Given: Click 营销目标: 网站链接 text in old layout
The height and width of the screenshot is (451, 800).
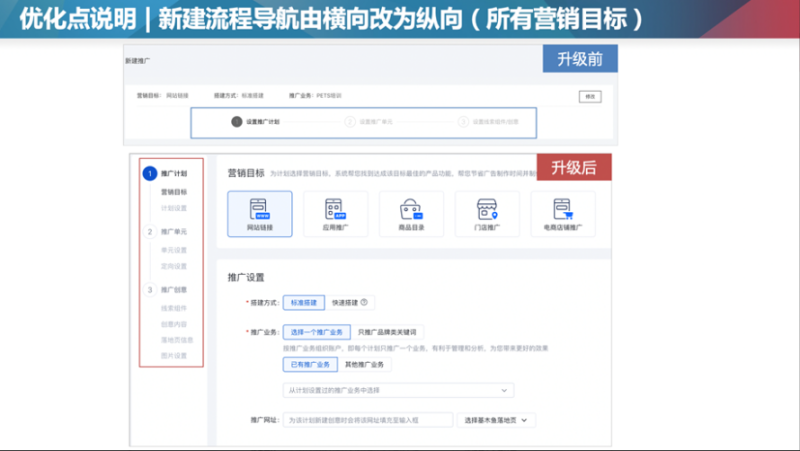Looking at the screenshot, I should point(162,95).
